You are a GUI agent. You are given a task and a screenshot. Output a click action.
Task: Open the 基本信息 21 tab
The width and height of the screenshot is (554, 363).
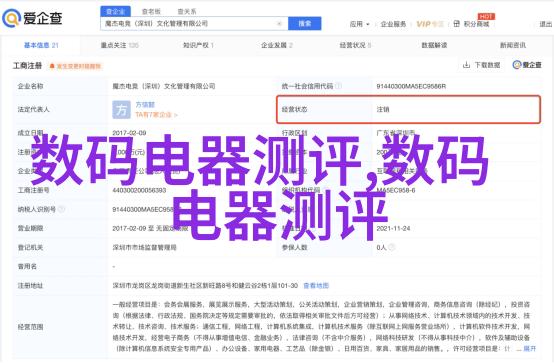tap(41, 45)
